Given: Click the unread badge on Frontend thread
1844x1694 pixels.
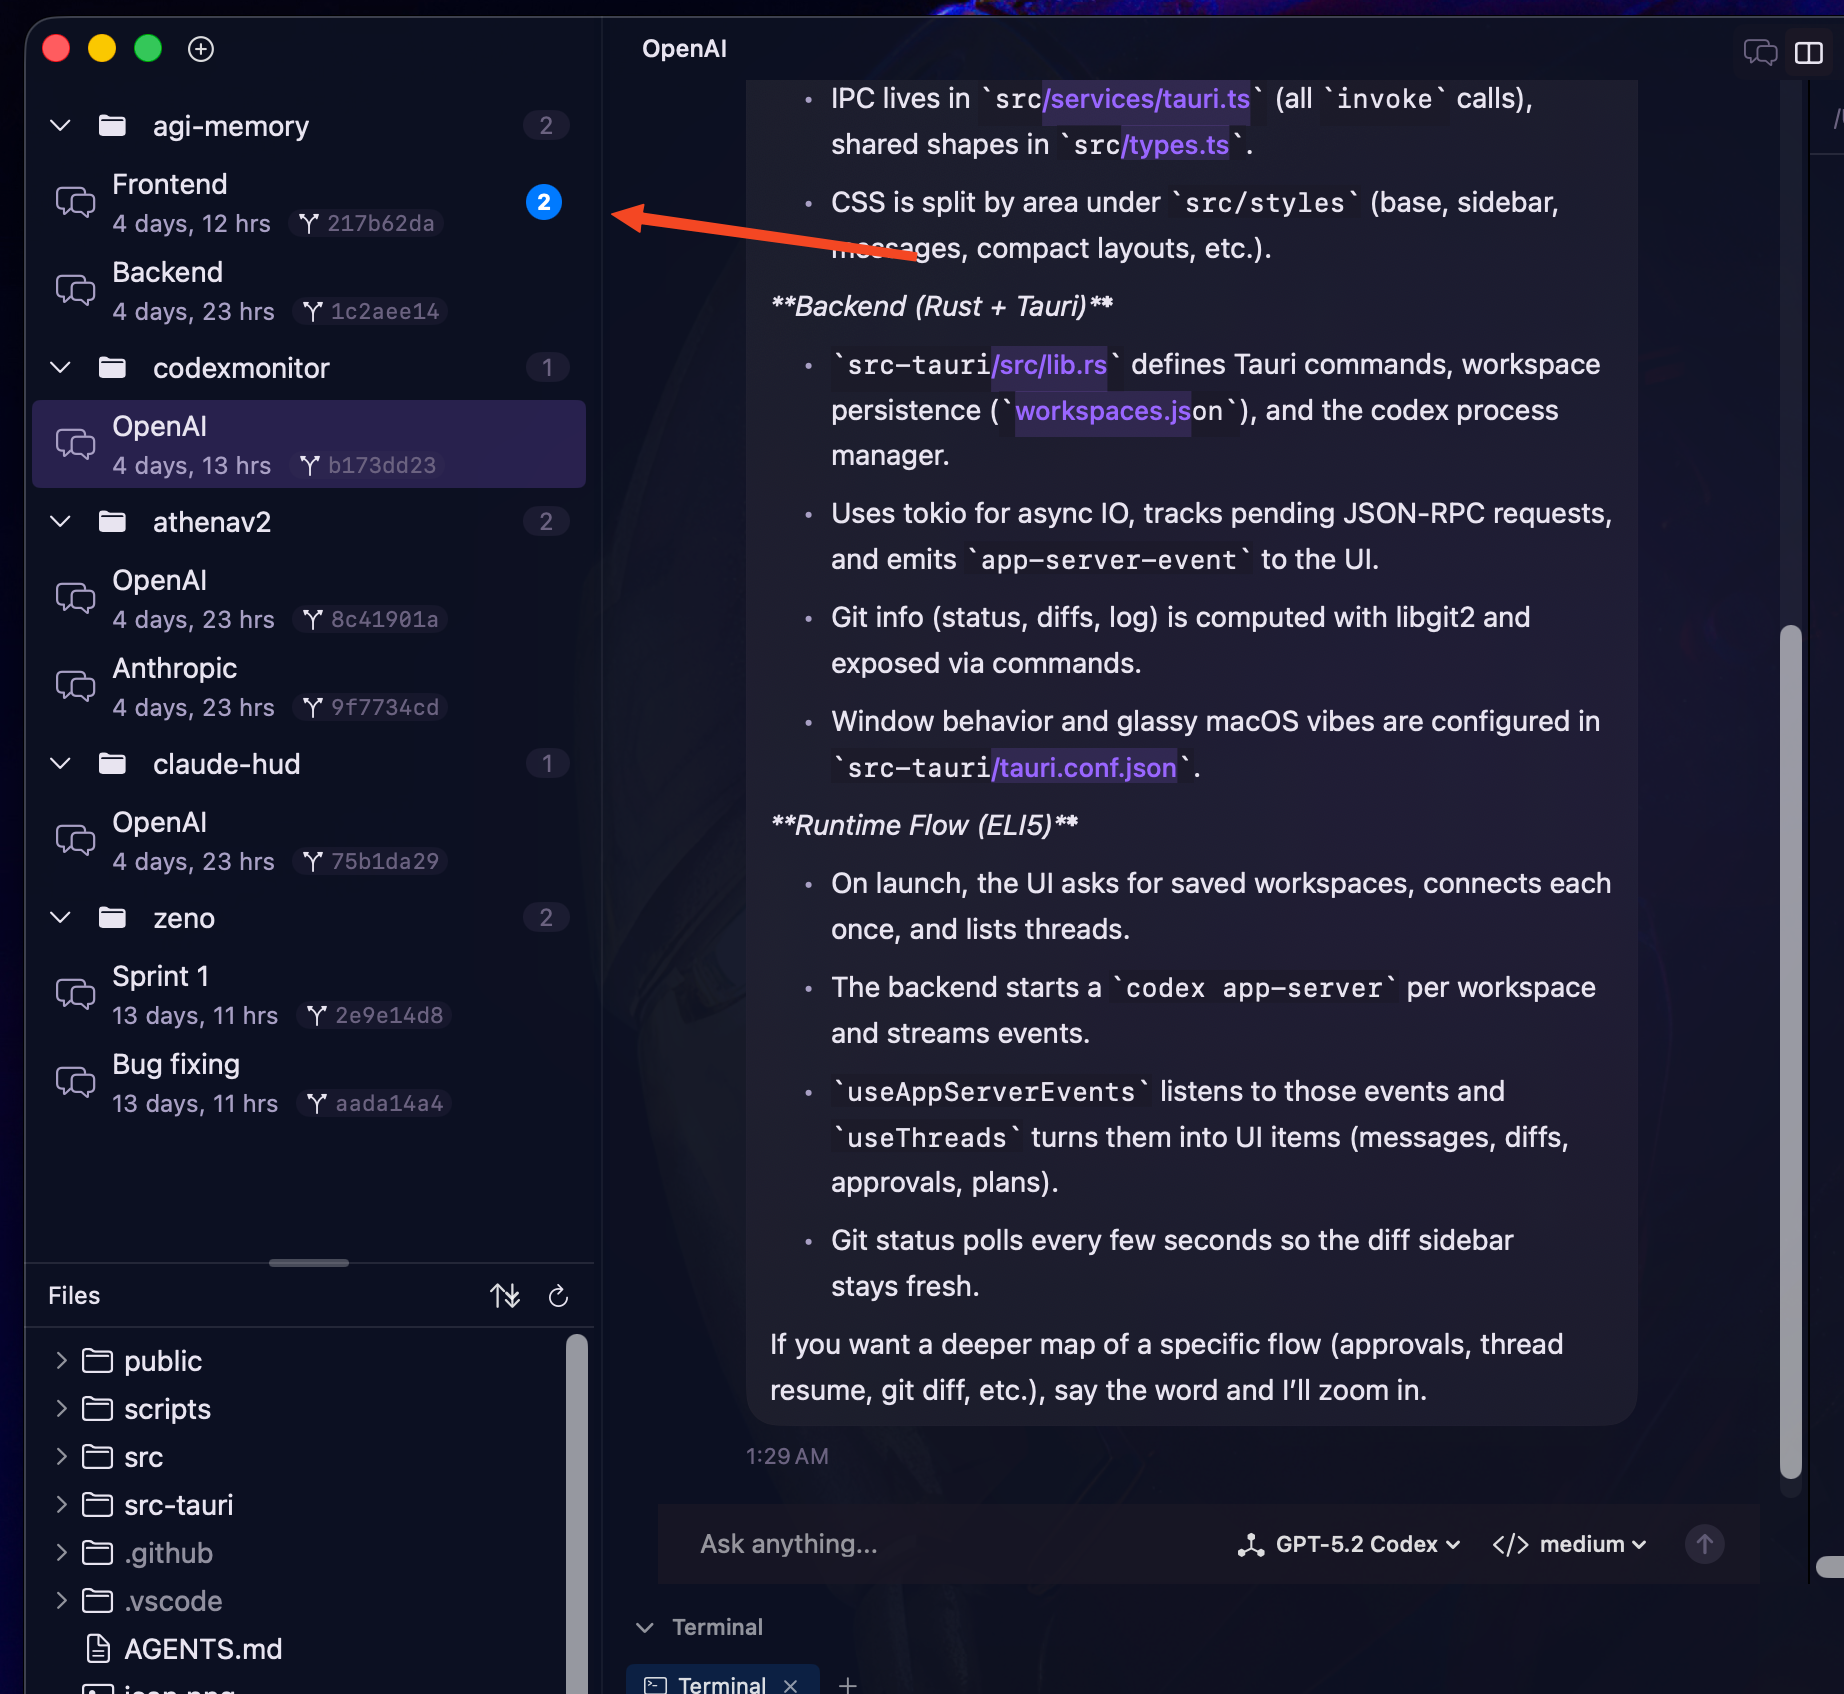Looking at the screenshot, I should pyautogui.click(x=544, y=202).
